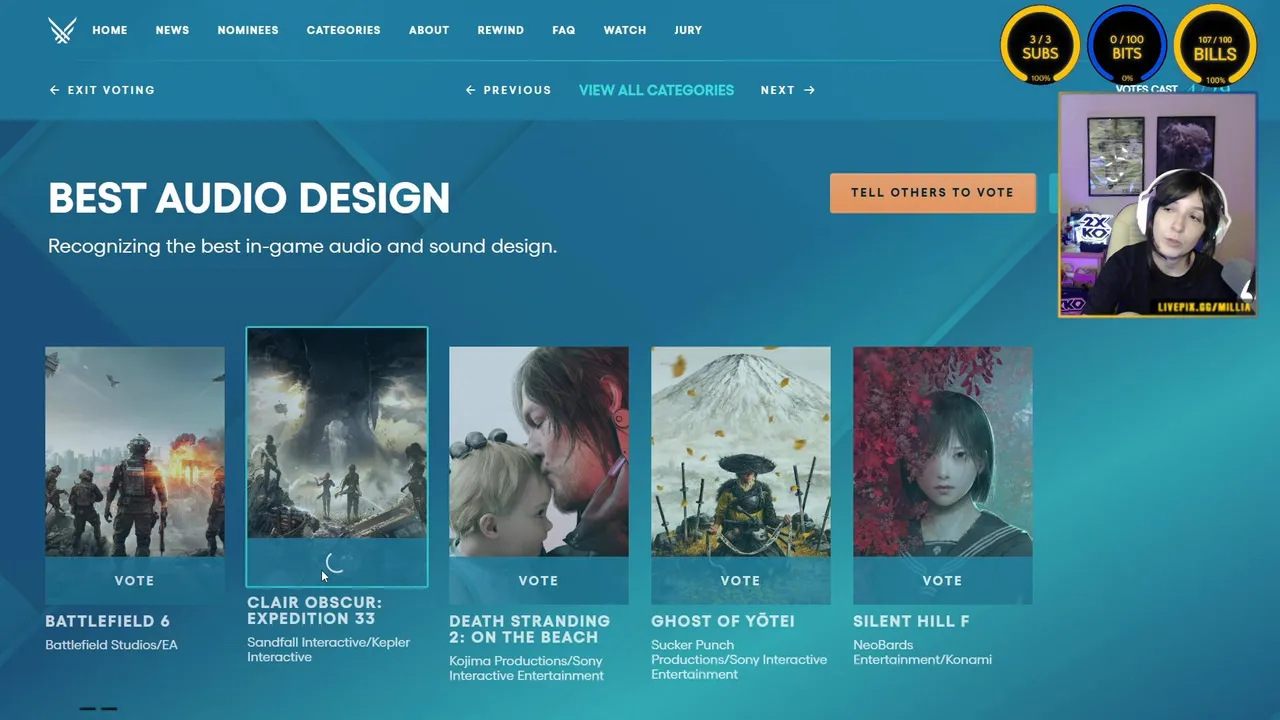
Task: Click the Best Audio Design heading
Action: tap(249, 198)
